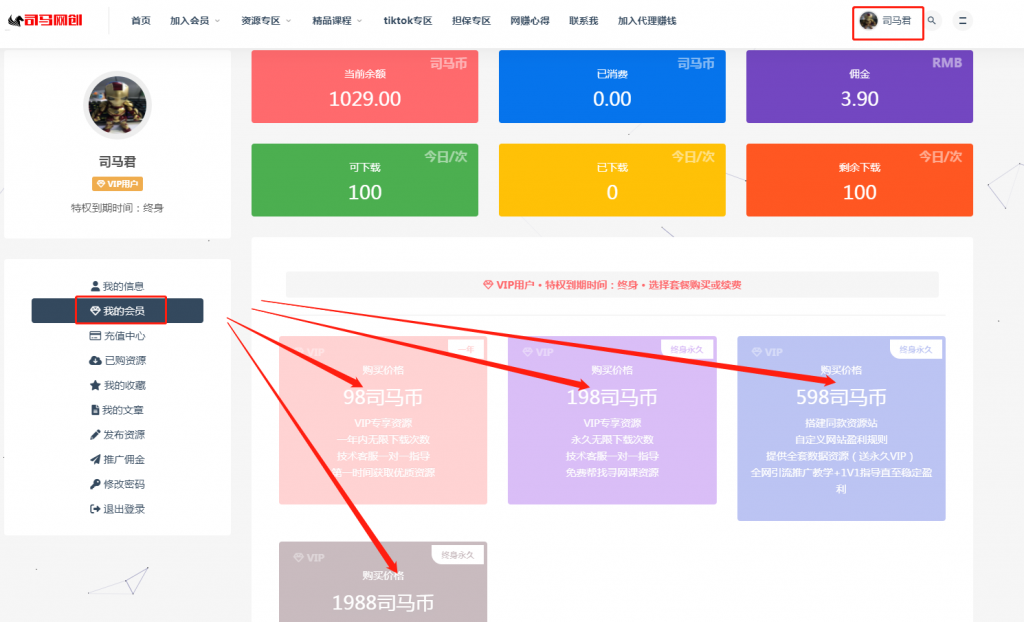Select the 98司马币 VIP plan card
The image size is (1024, 622).
(383, 420)
